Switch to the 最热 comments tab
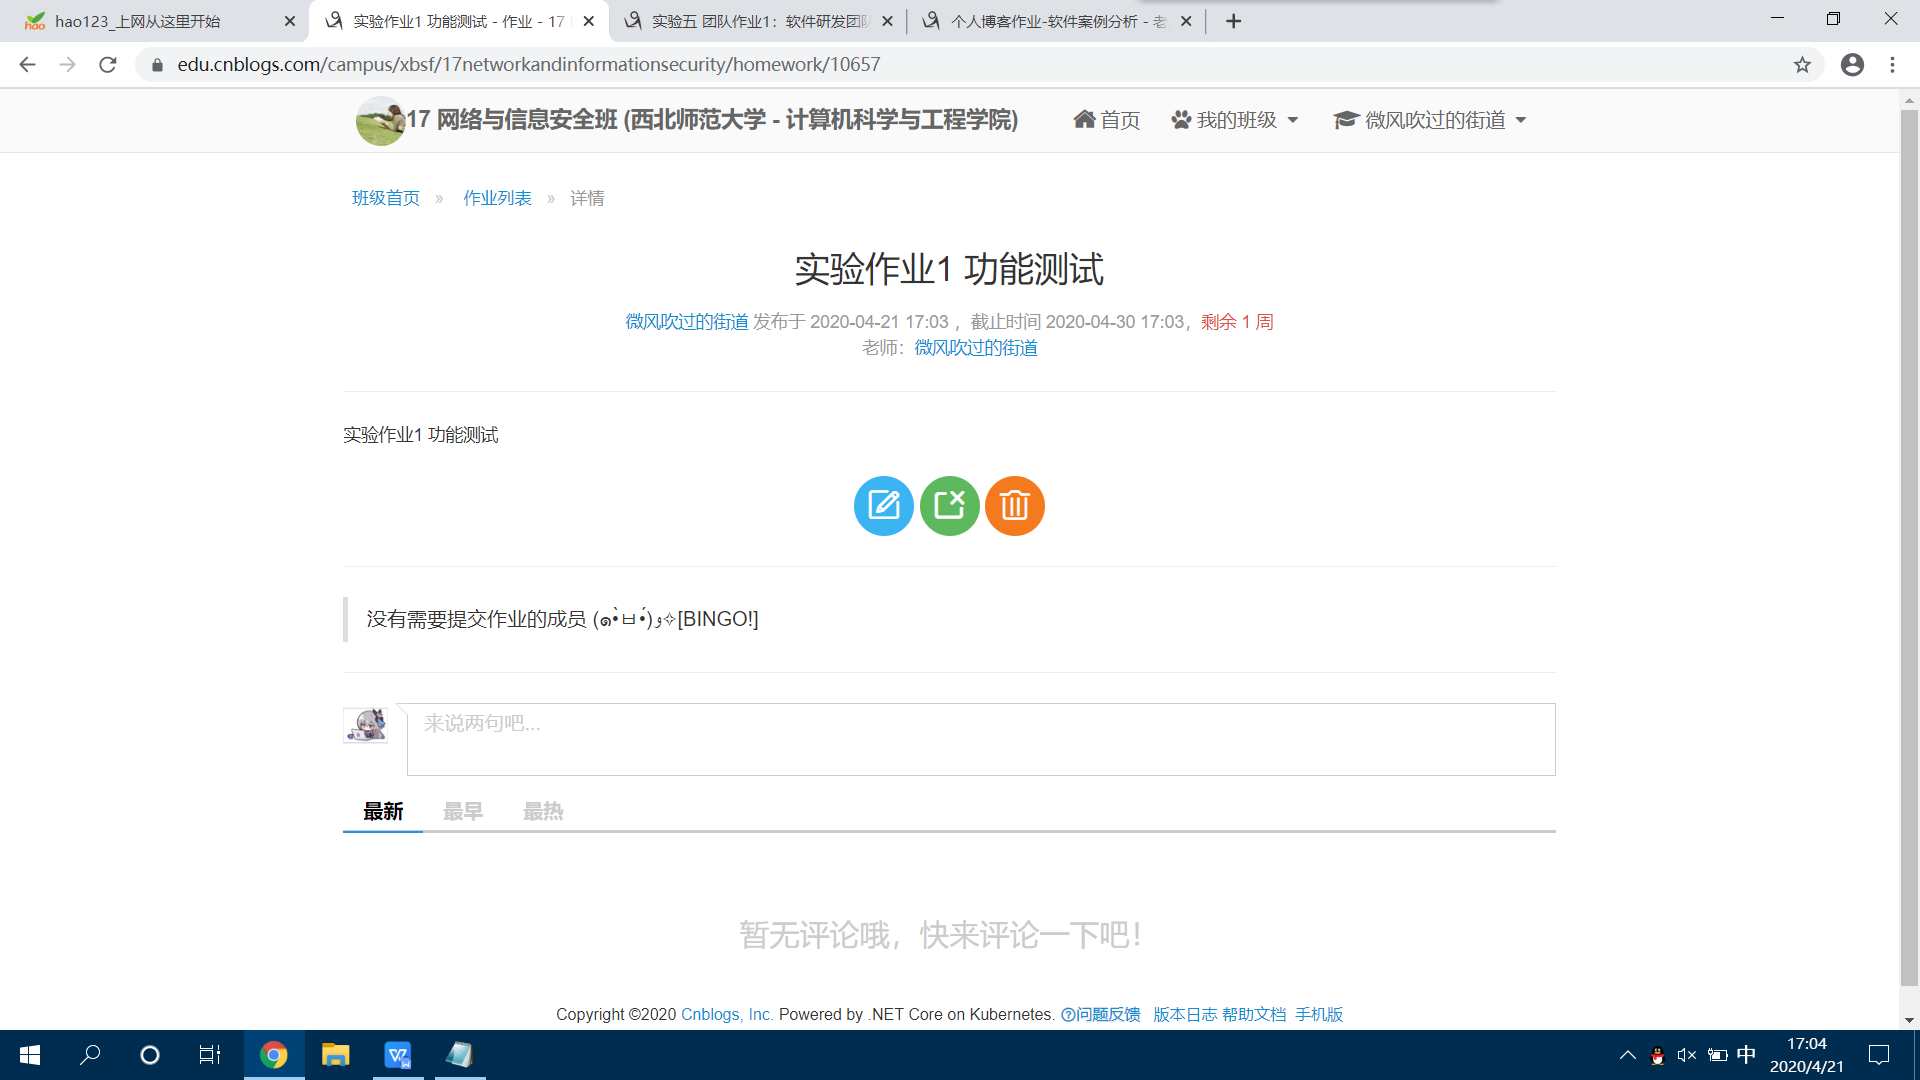This screenshot has width=1920, height=1080. pos(543,812)
